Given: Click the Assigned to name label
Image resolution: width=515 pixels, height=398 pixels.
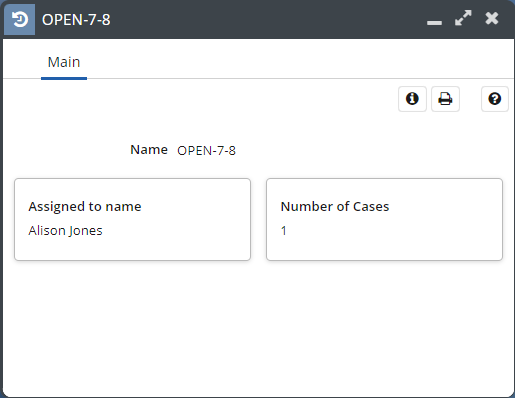Looking at the screenshot, I should [85, 207].
